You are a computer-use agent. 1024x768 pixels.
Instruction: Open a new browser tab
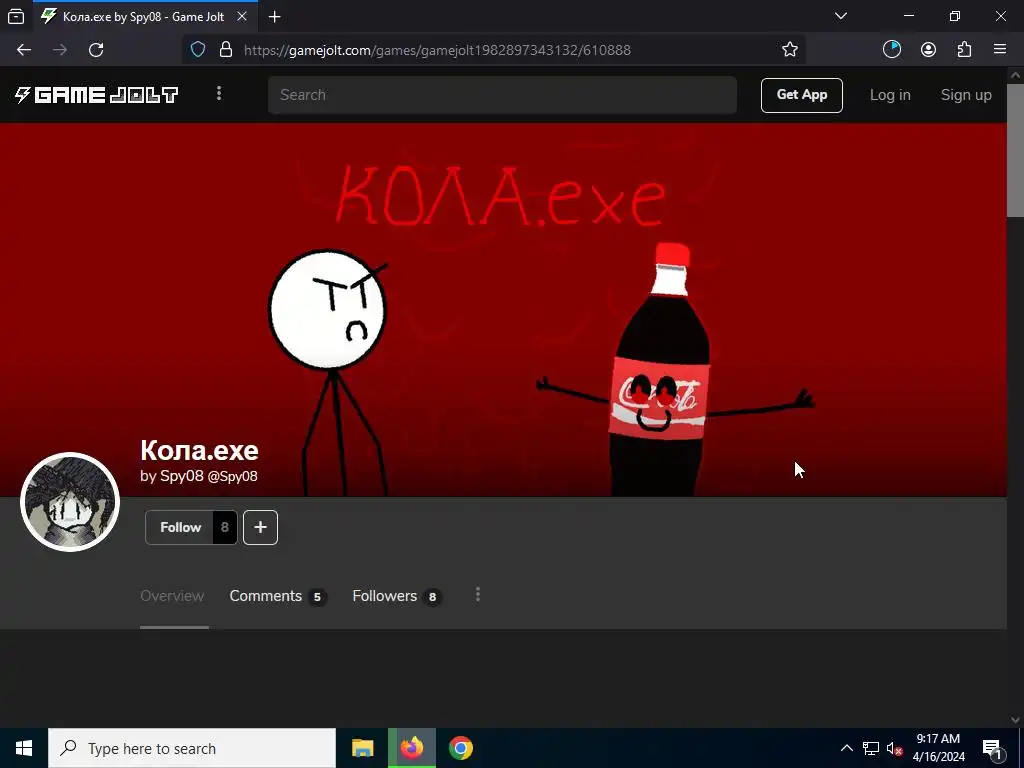[275, 17]
